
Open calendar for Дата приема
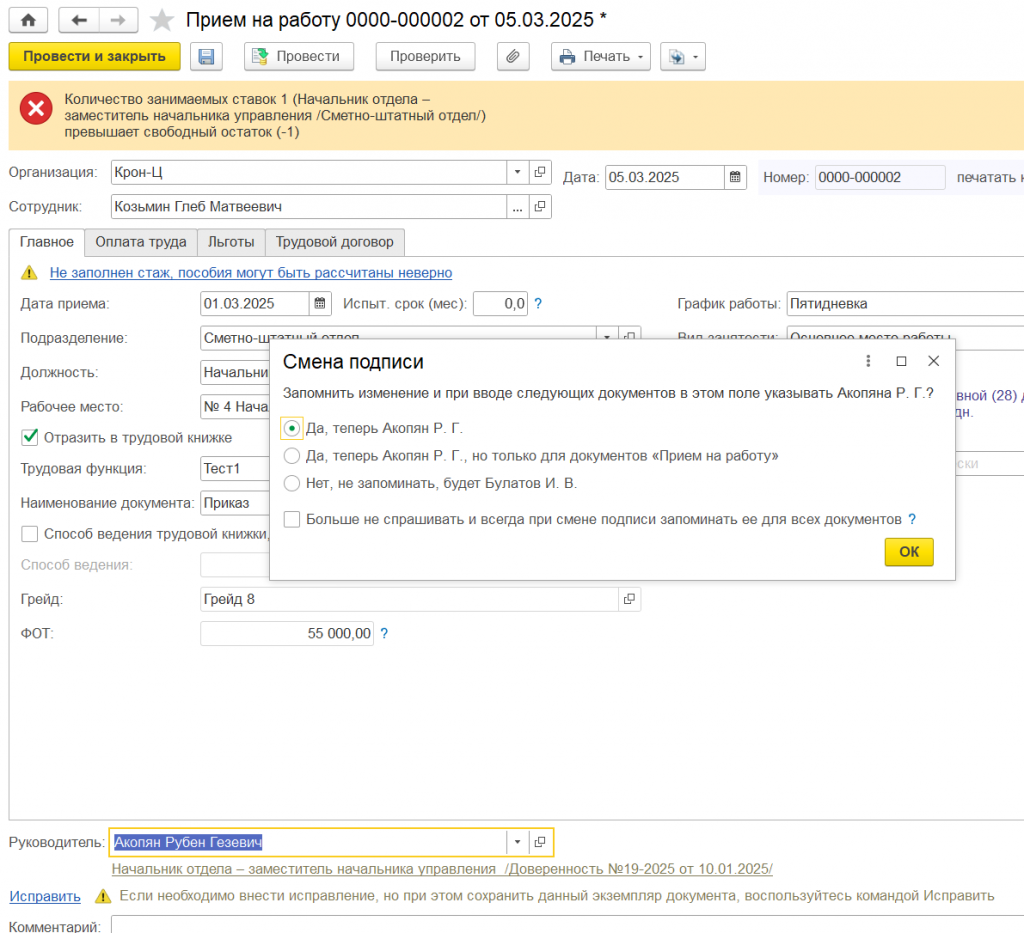coord(320,304)
